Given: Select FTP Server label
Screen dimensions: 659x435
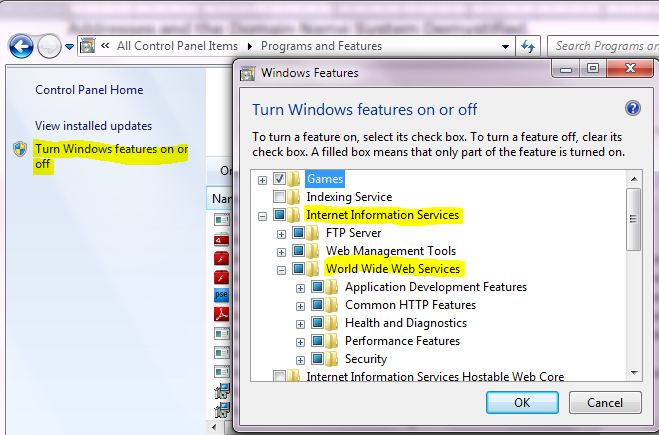Looking at the screenshot, I should [353, 233].
